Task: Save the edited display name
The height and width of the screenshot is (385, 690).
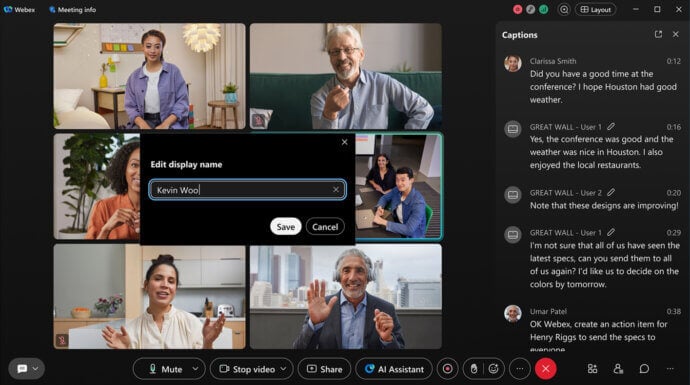Action: click(286, 227)
